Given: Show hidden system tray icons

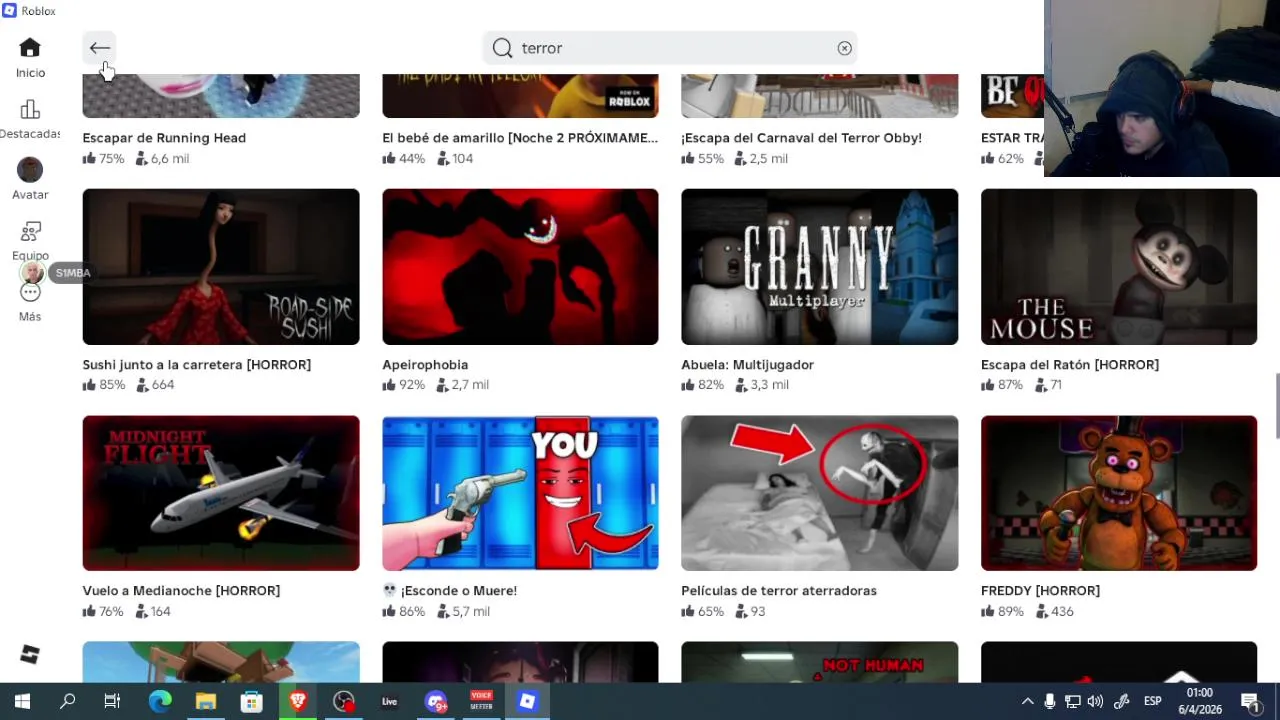Looking at the screenshot, I should coord(1027,702).
